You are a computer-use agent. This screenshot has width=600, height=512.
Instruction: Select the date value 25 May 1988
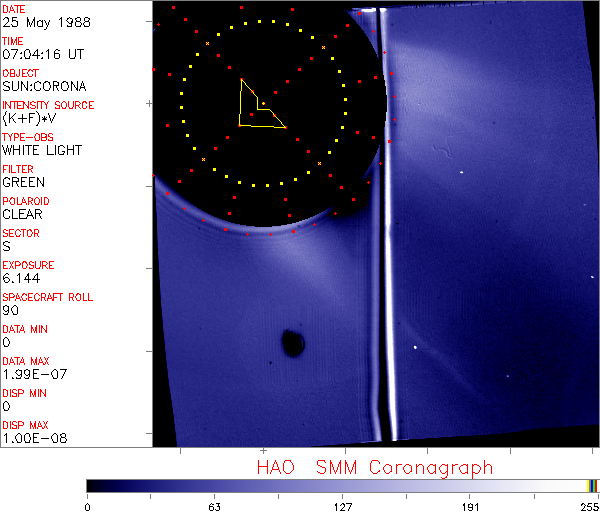pyautogui.click(x=37, y=23)
